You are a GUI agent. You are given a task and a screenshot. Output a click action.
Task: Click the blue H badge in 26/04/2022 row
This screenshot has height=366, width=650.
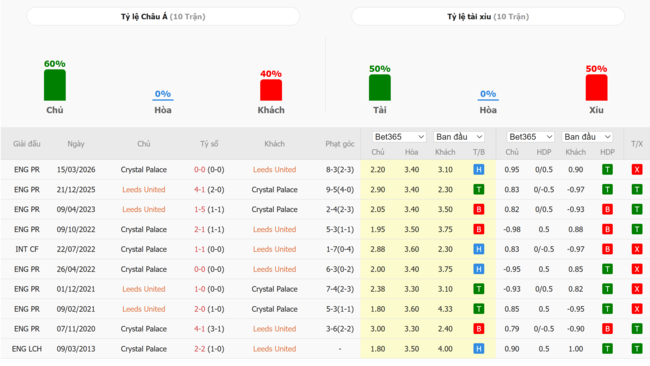[x=478, y=269]
